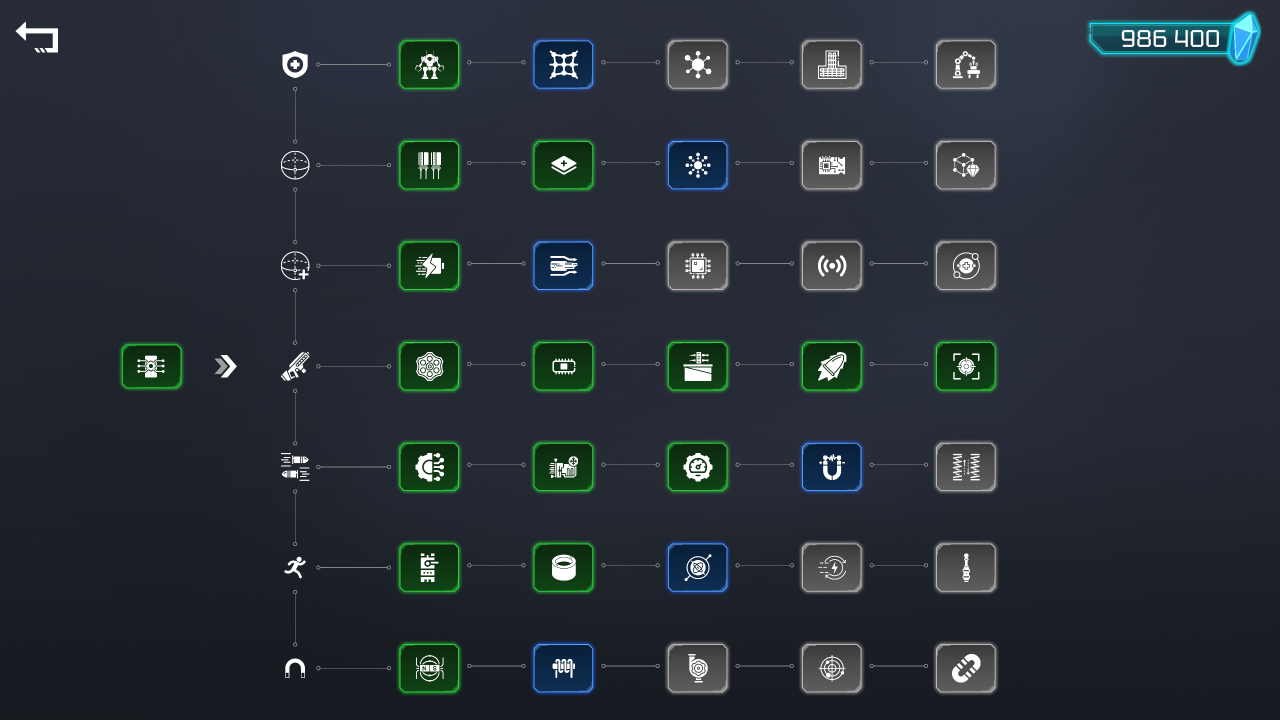Open the coil spring upgrade node
The image size is (1280, 720).
[965, 467]
